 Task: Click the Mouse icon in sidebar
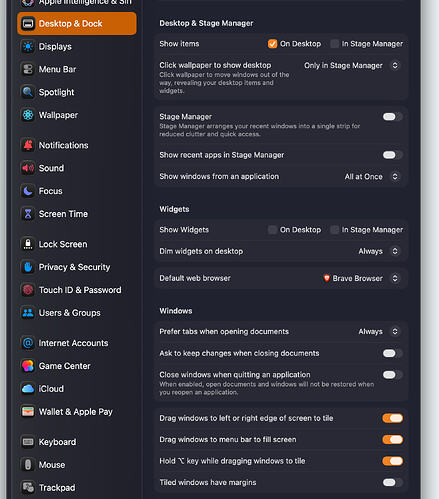click(28, 465)
